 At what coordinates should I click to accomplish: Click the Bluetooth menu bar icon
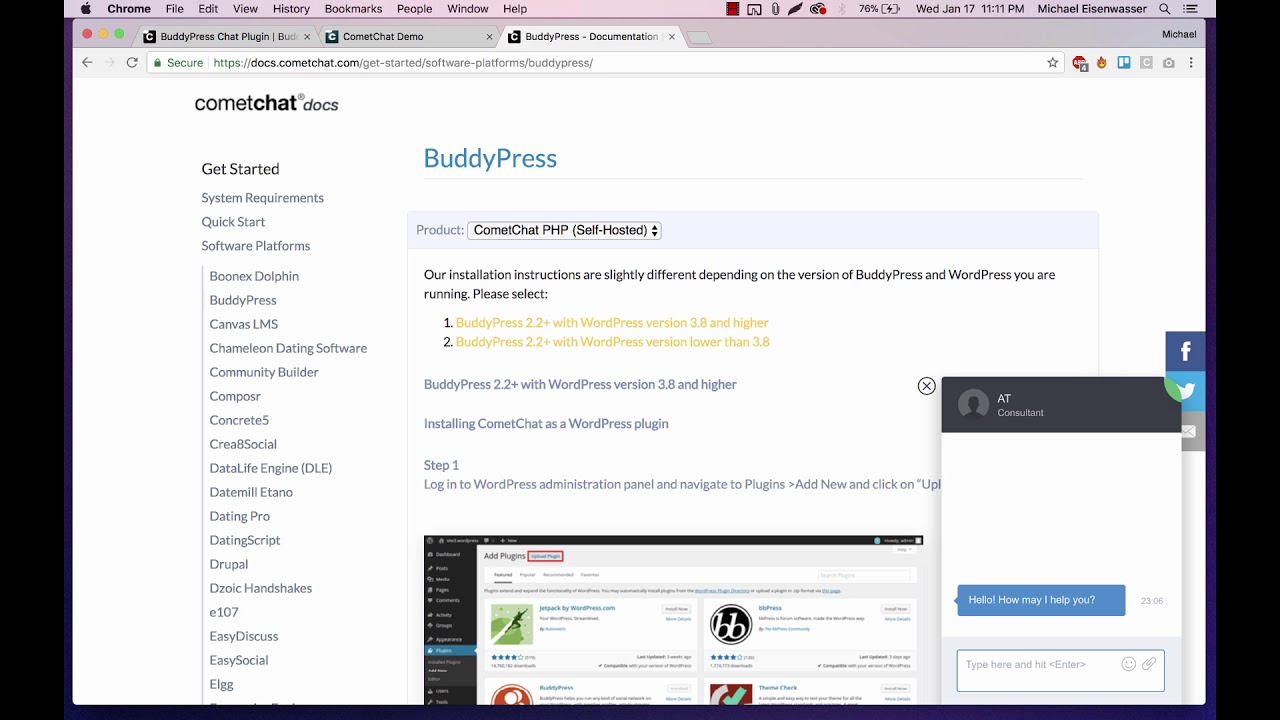pos(841,9)
